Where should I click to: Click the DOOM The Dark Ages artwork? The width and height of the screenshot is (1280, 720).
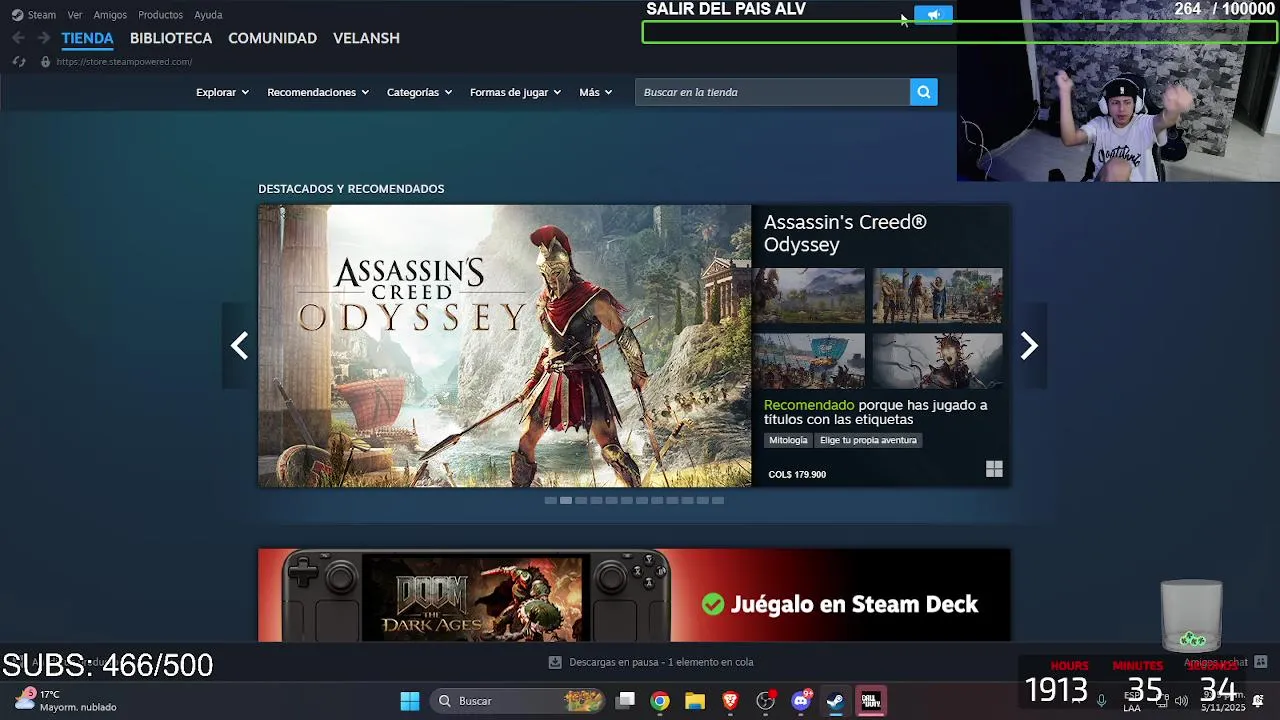click(473, 598)
